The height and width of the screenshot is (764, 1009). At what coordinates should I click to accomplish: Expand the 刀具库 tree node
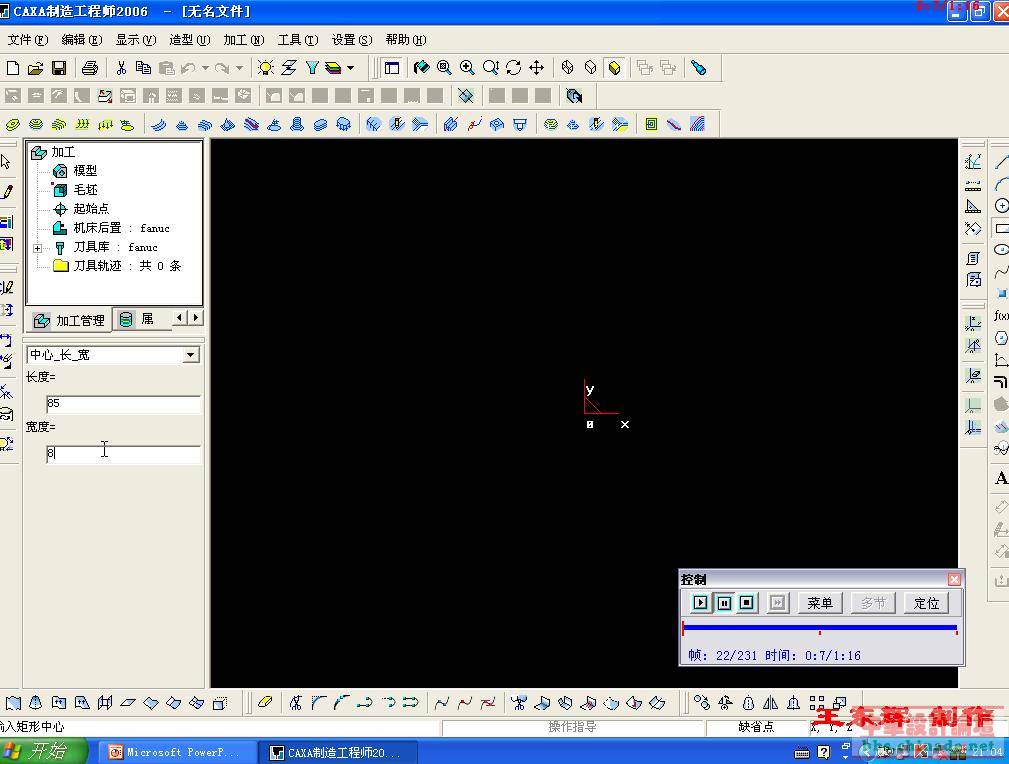pos(37,248)
